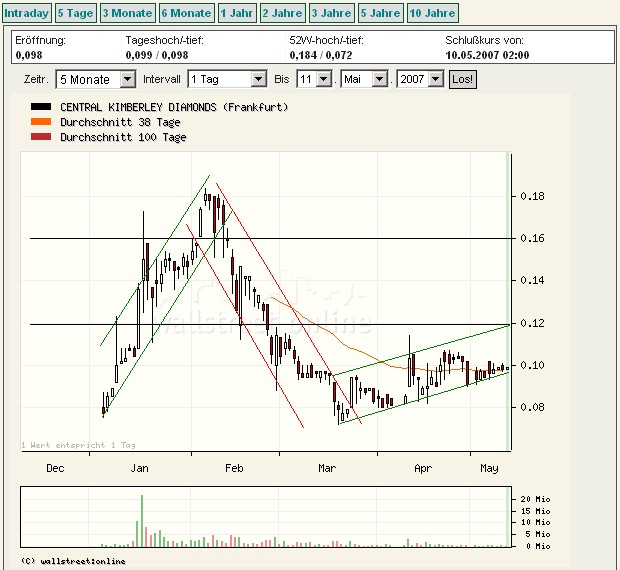Open the day dropdown showing 11

(315, 78)
